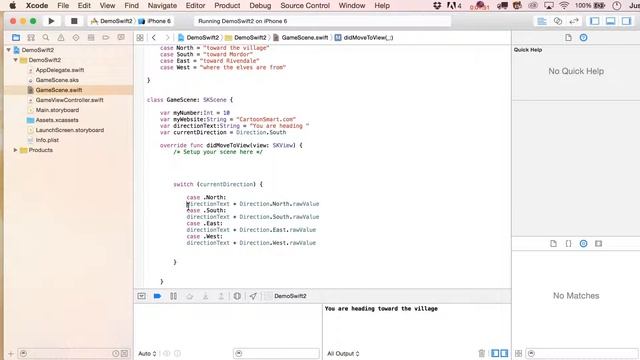Show related items grid icon in editor
640x360 pixels.
click(x=140, y=38)
